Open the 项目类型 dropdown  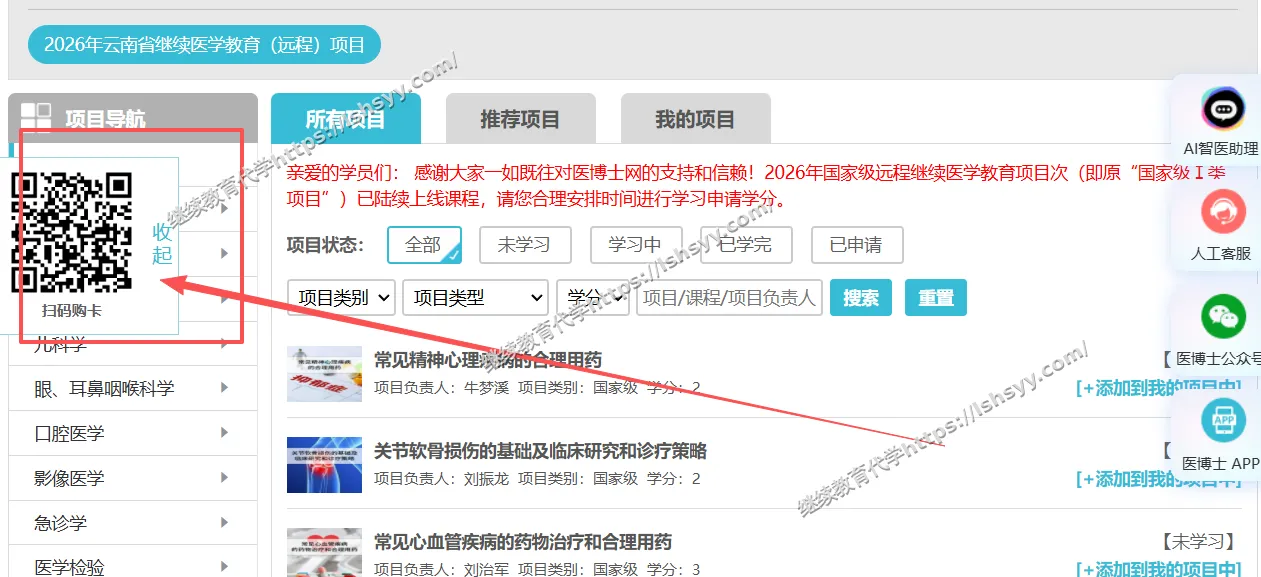pos(476,297)
